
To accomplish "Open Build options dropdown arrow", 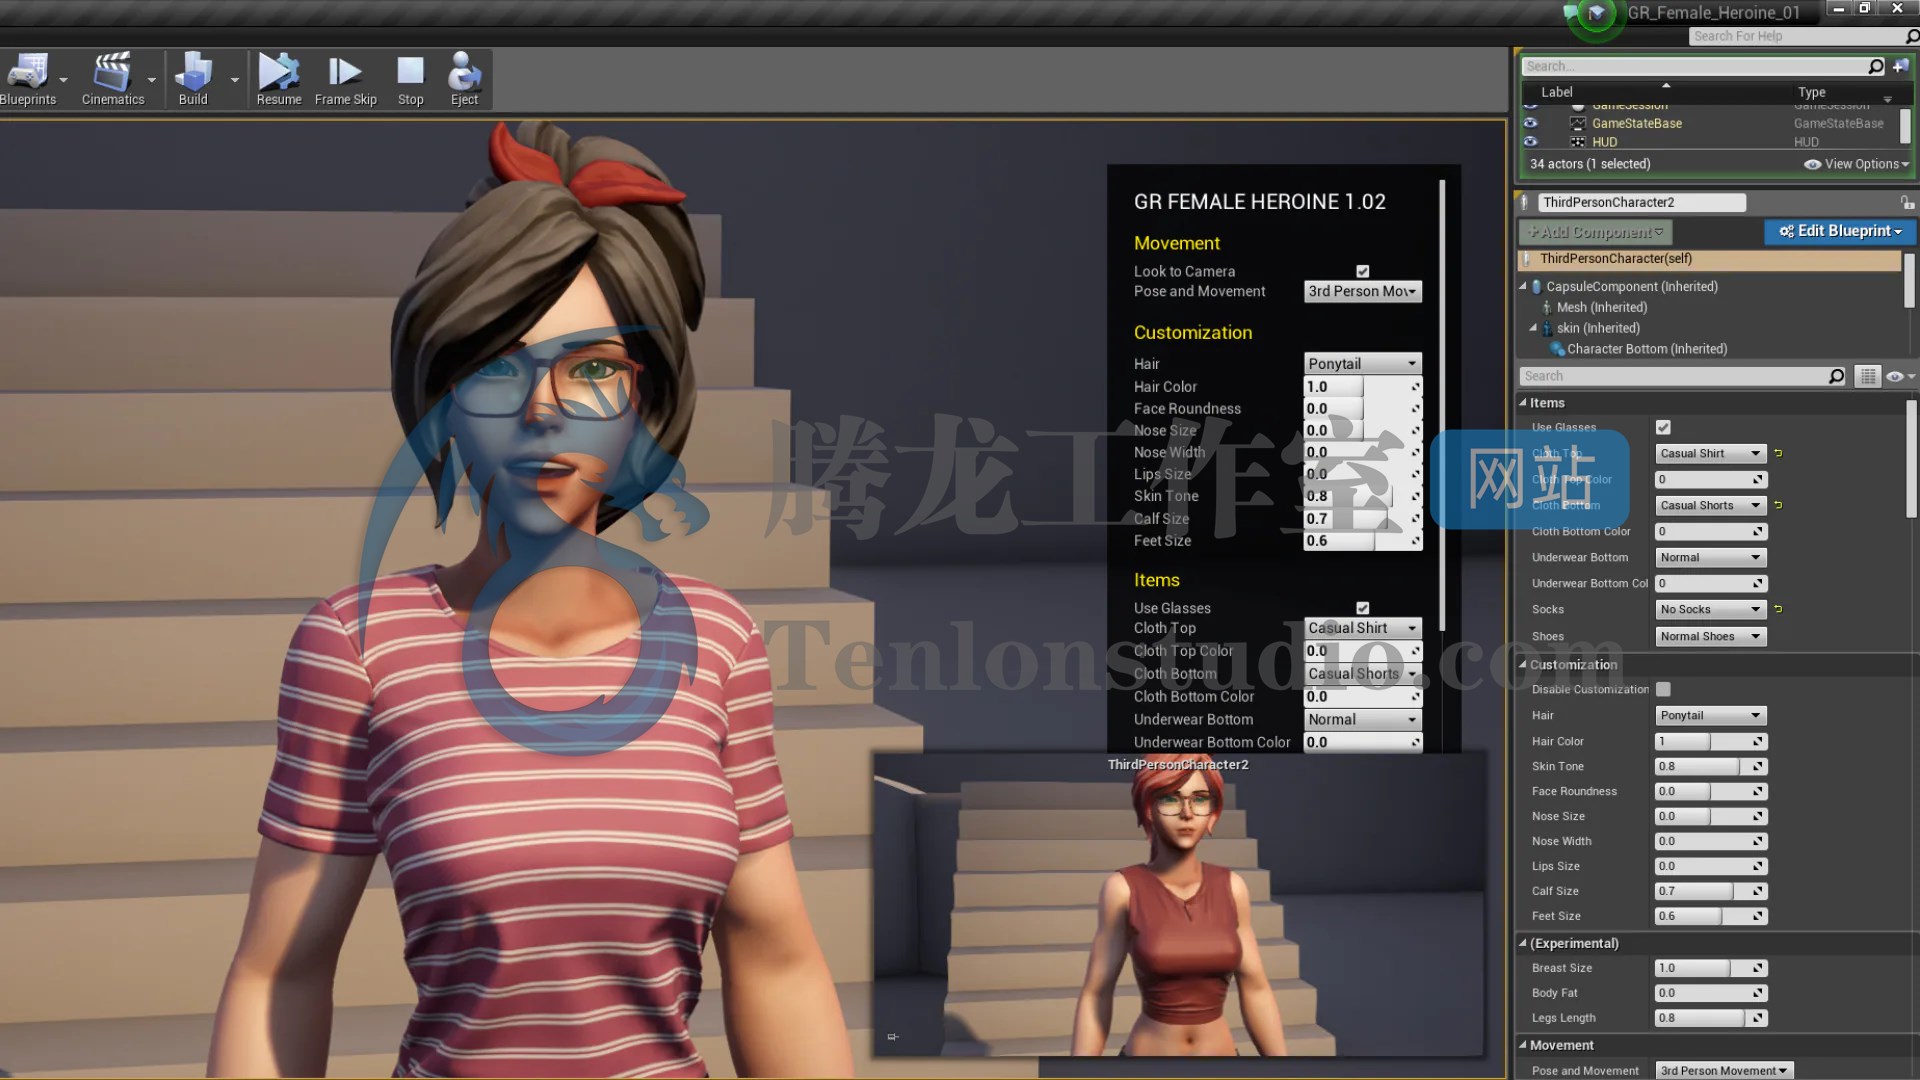I will coord(235,80).
